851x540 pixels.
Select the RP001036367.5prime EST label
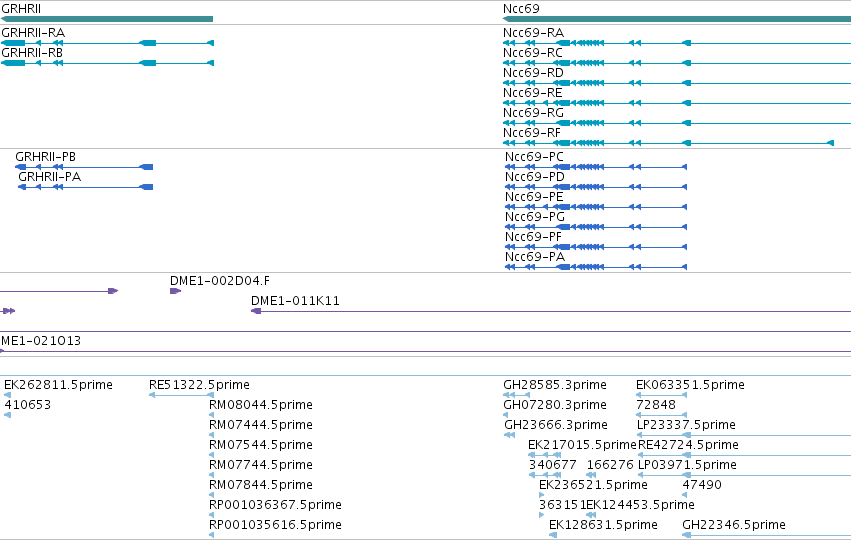coord(275,506)
